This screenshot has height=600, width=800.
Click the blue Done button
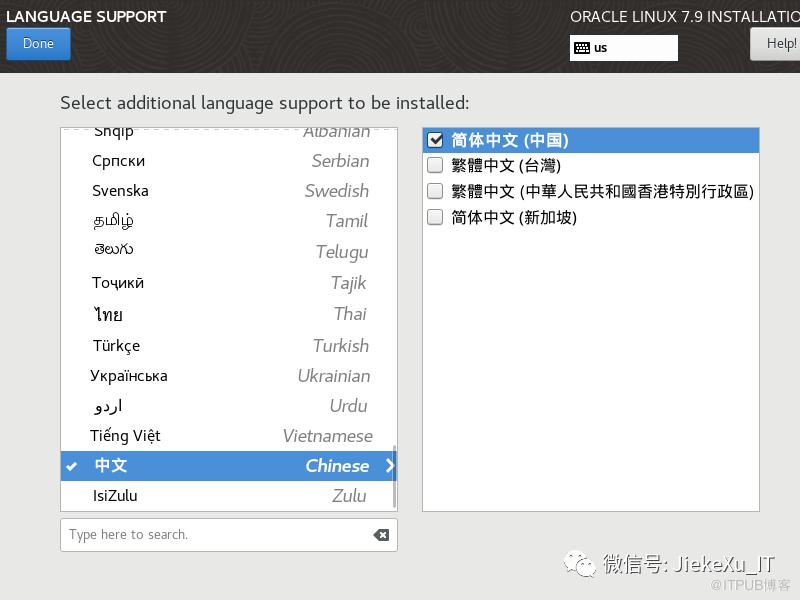click(38, 44)
